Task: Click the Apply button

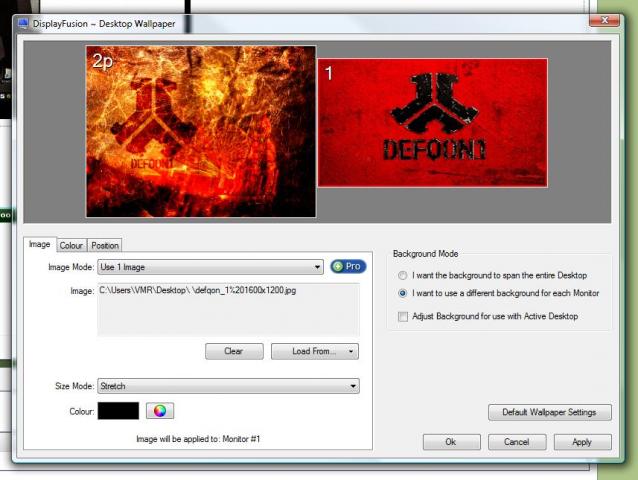Action: (581, 441)
